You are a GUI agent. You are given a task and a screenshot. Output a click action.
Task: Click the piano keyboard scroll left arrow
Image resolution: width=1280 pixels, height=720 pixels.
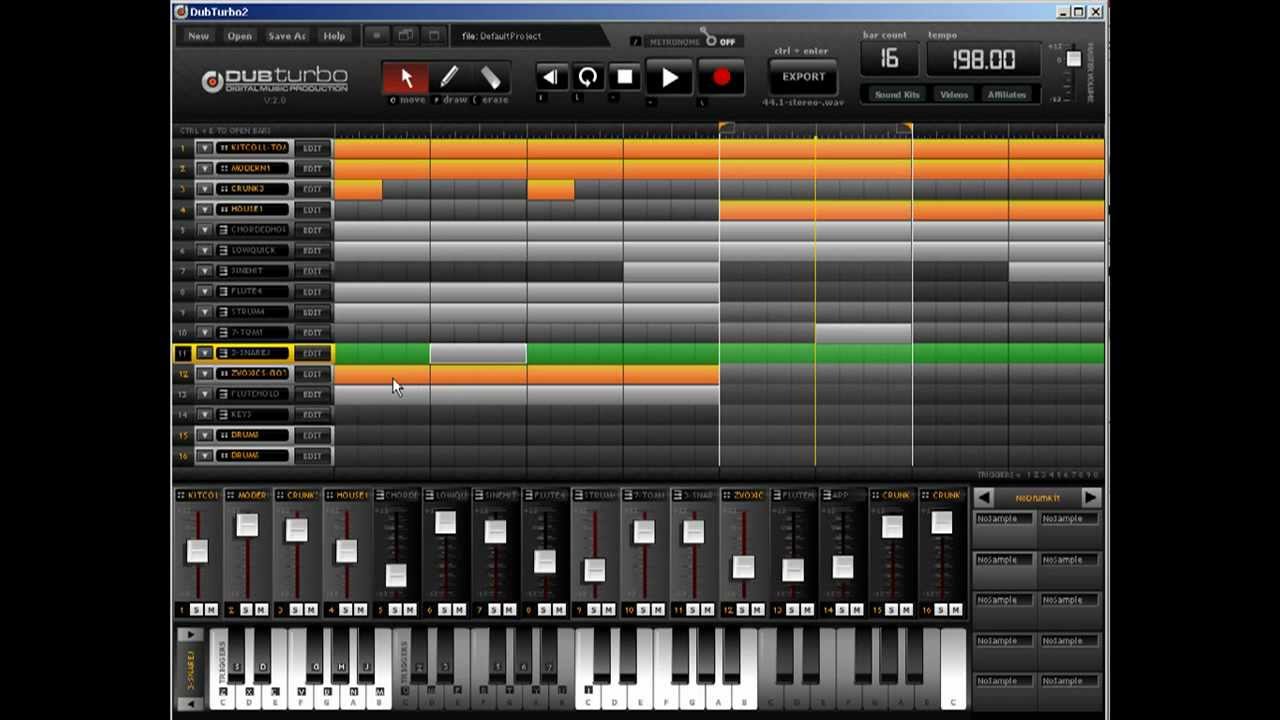[x=189, y=704]
